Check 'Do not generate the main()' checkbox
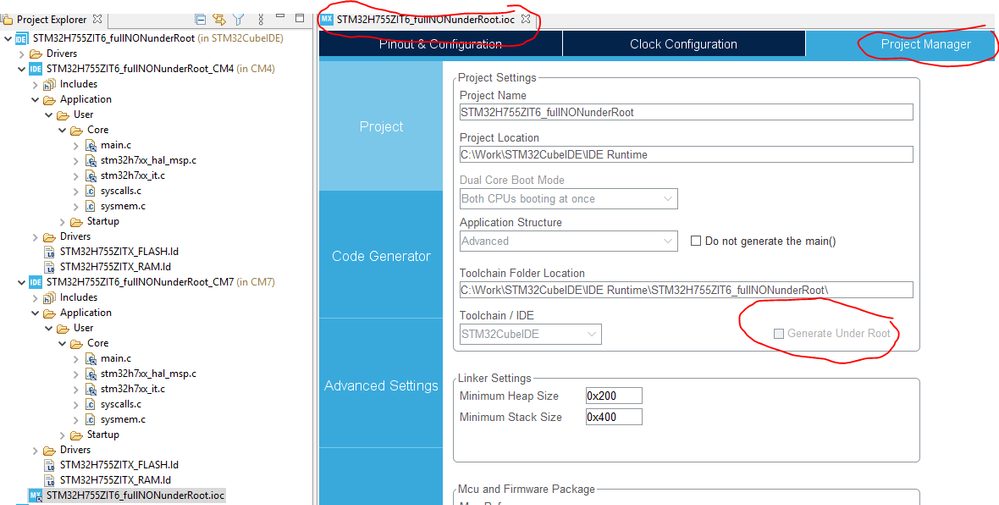 (x=696, y=241)
